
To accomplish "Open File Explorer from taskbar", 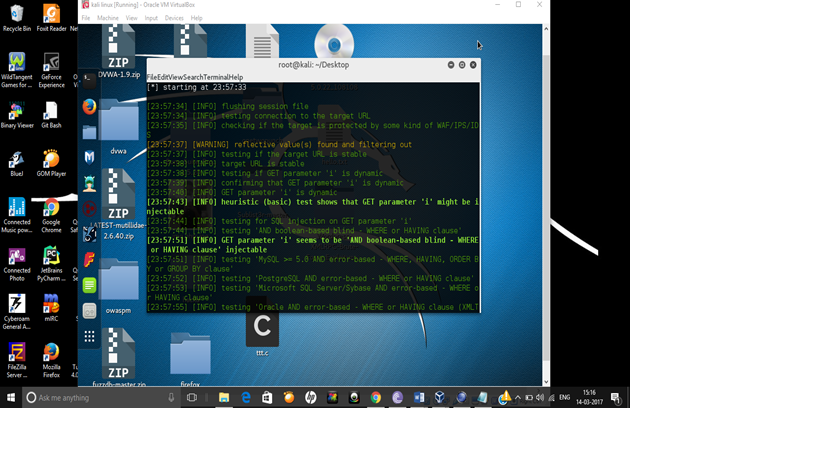I will (x=224, y=397).
